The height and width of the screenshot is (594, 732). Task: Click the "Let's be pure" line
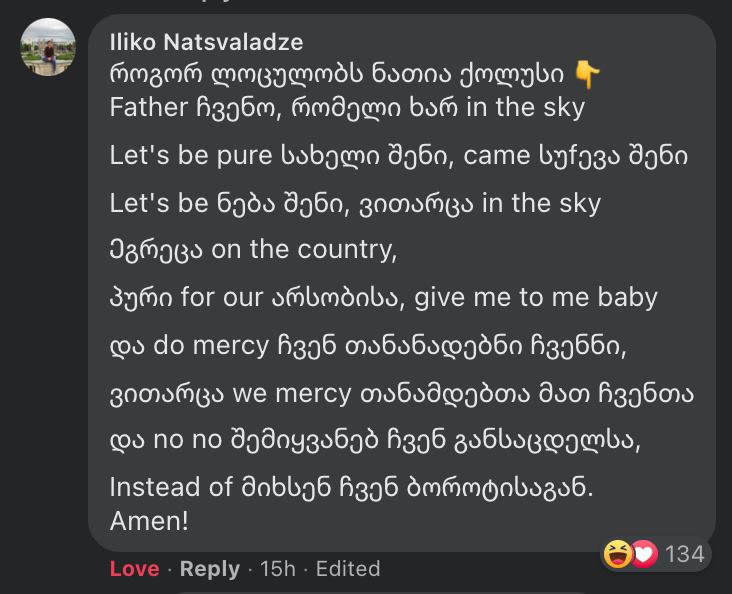pyautogui.click(x=398, y=156)
